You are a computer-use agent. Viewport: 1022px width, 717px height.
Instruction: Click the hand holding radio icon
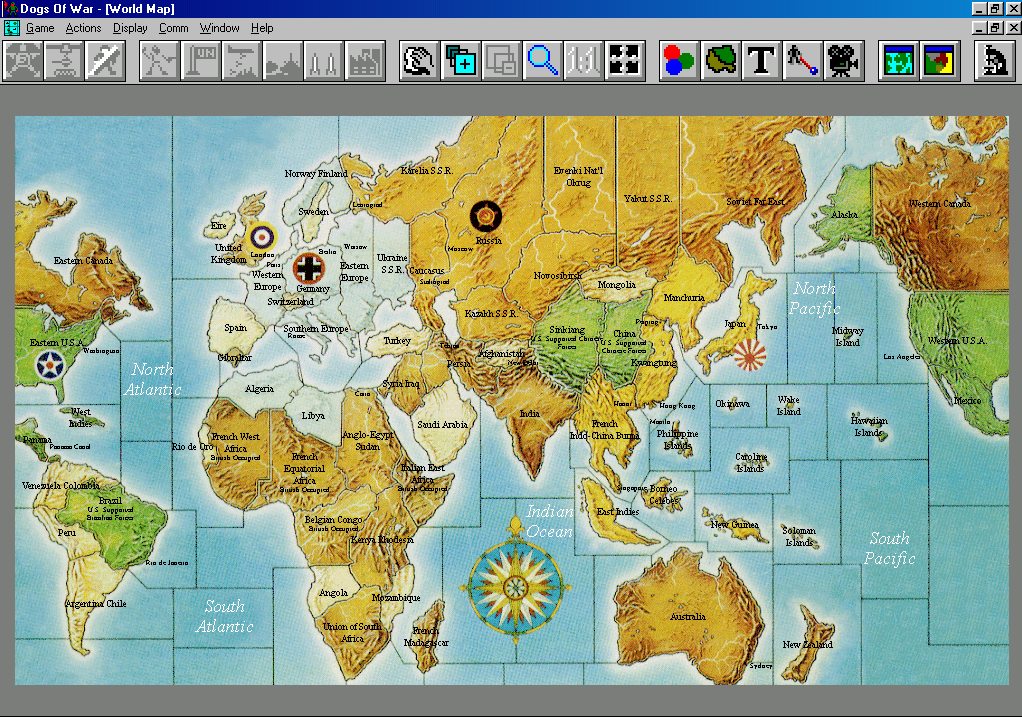(x=419, y=61)
